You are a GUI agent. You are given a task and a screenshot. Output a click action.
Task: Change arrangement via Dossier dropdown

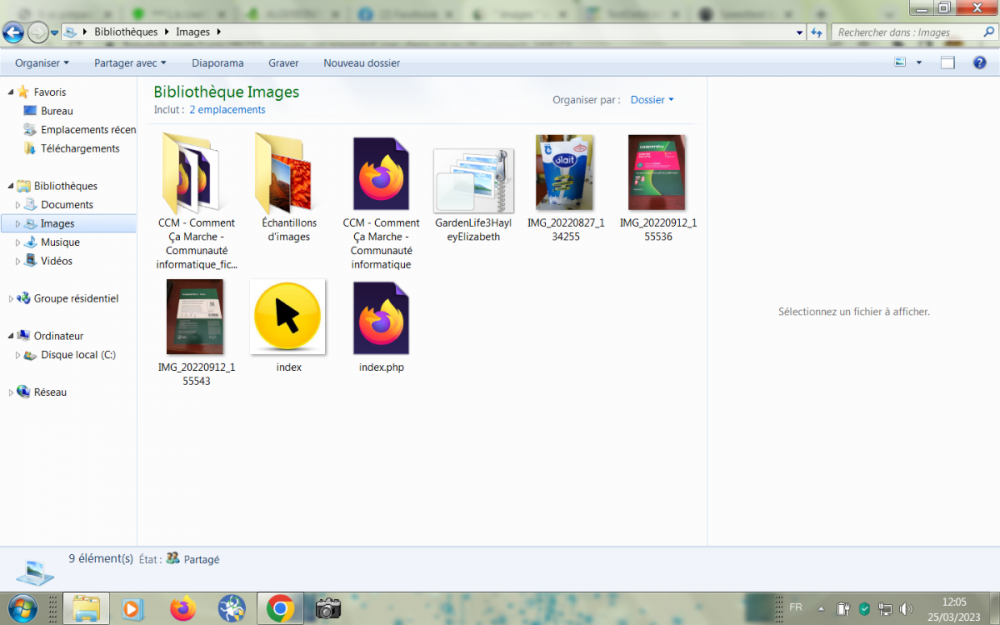(x=652, y=100)
